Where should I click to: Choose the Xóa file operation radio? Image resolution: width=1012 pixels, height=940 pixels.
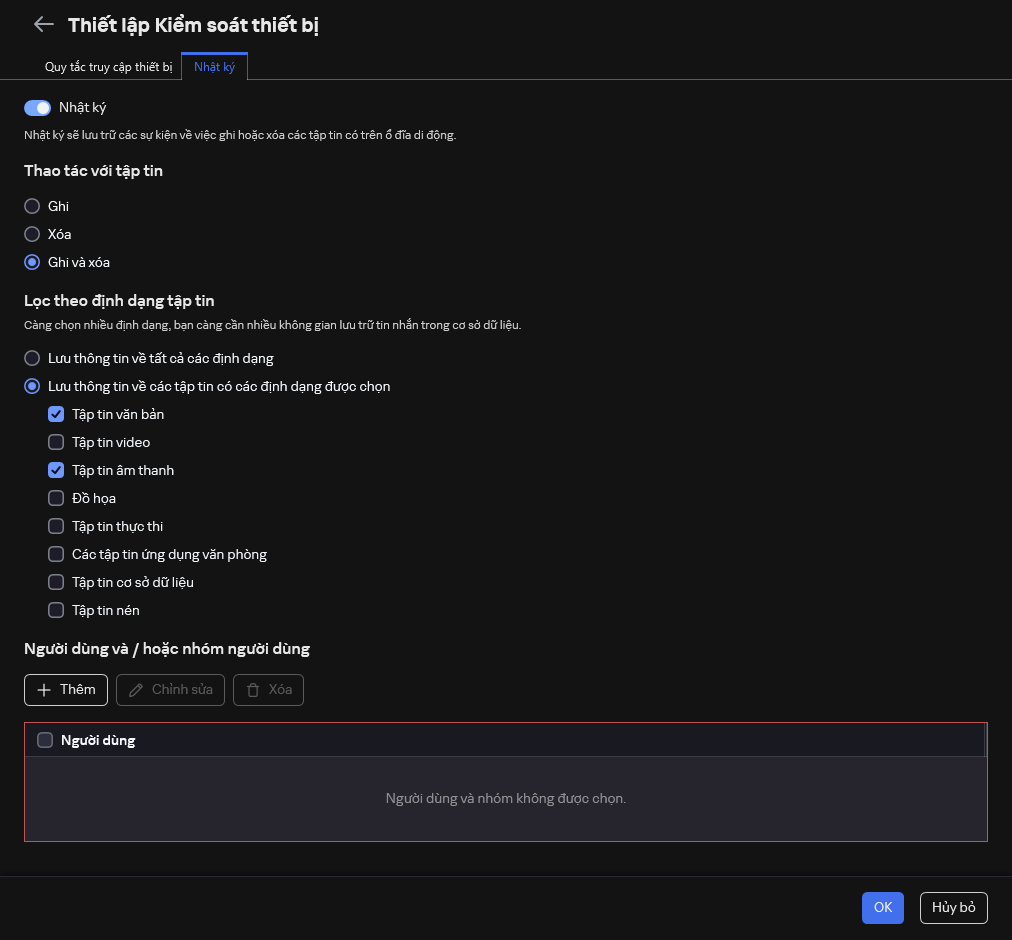[32, 234]
